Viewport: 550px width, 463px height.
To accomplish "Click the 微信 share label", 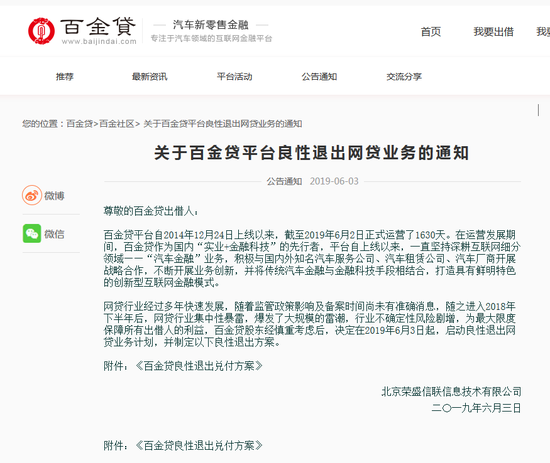I will coord(54,234).
